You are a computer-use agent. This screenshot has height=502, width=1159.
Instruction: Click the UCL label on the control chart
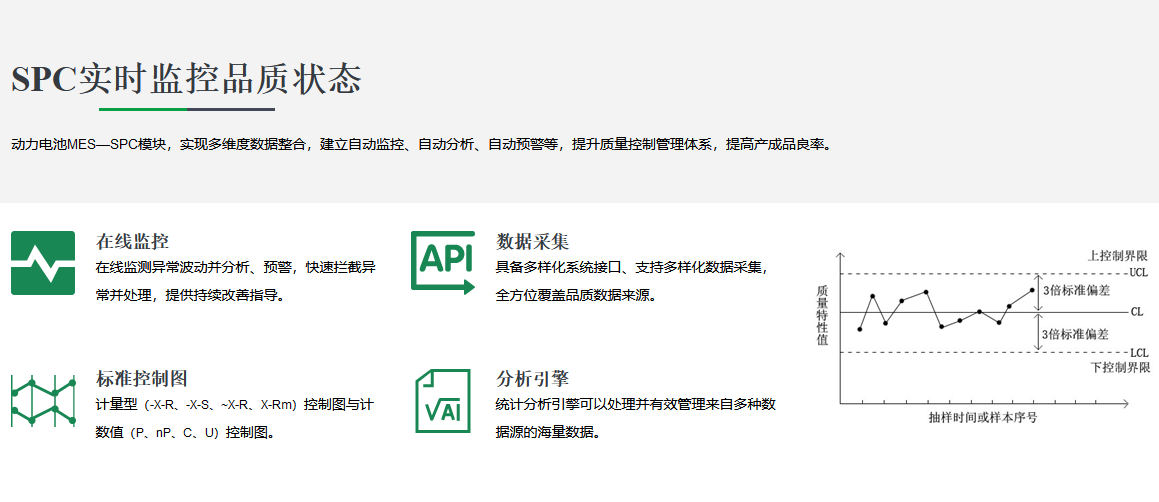[x=1138, y=272]
